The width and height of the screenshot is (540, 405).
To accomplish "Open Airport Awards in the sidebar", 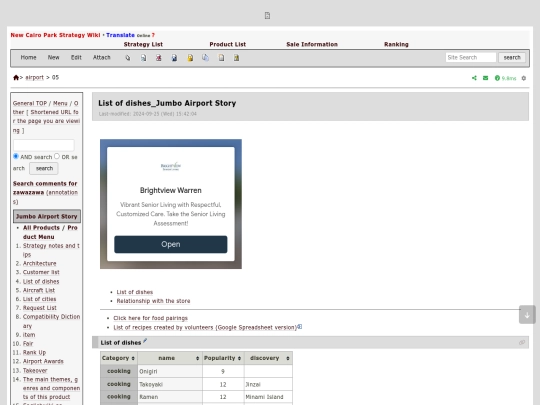I will pyautogui.click(x=43, y=361).
